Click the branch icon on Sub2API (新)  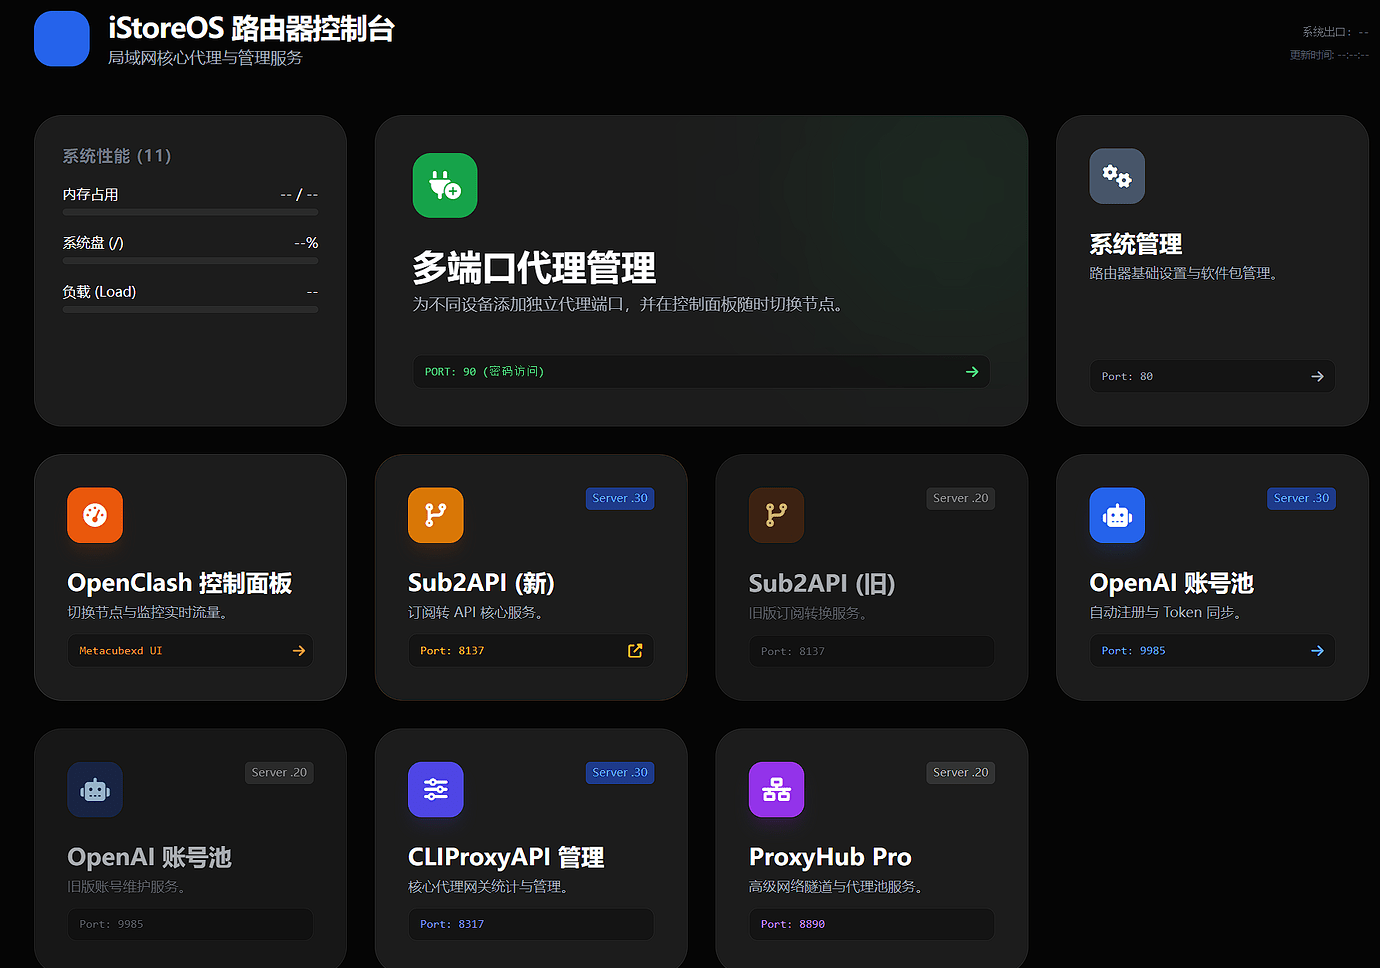(x=436, y=515)
